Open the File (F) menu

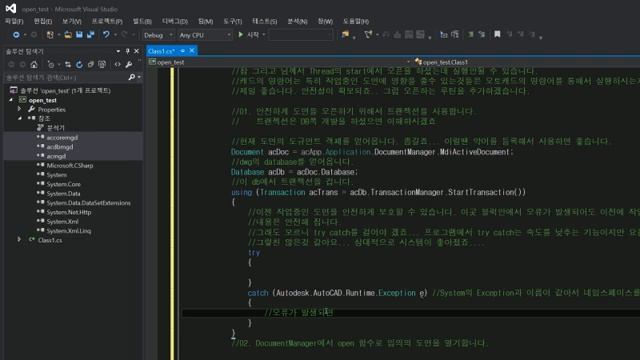(x=14, y=21)
